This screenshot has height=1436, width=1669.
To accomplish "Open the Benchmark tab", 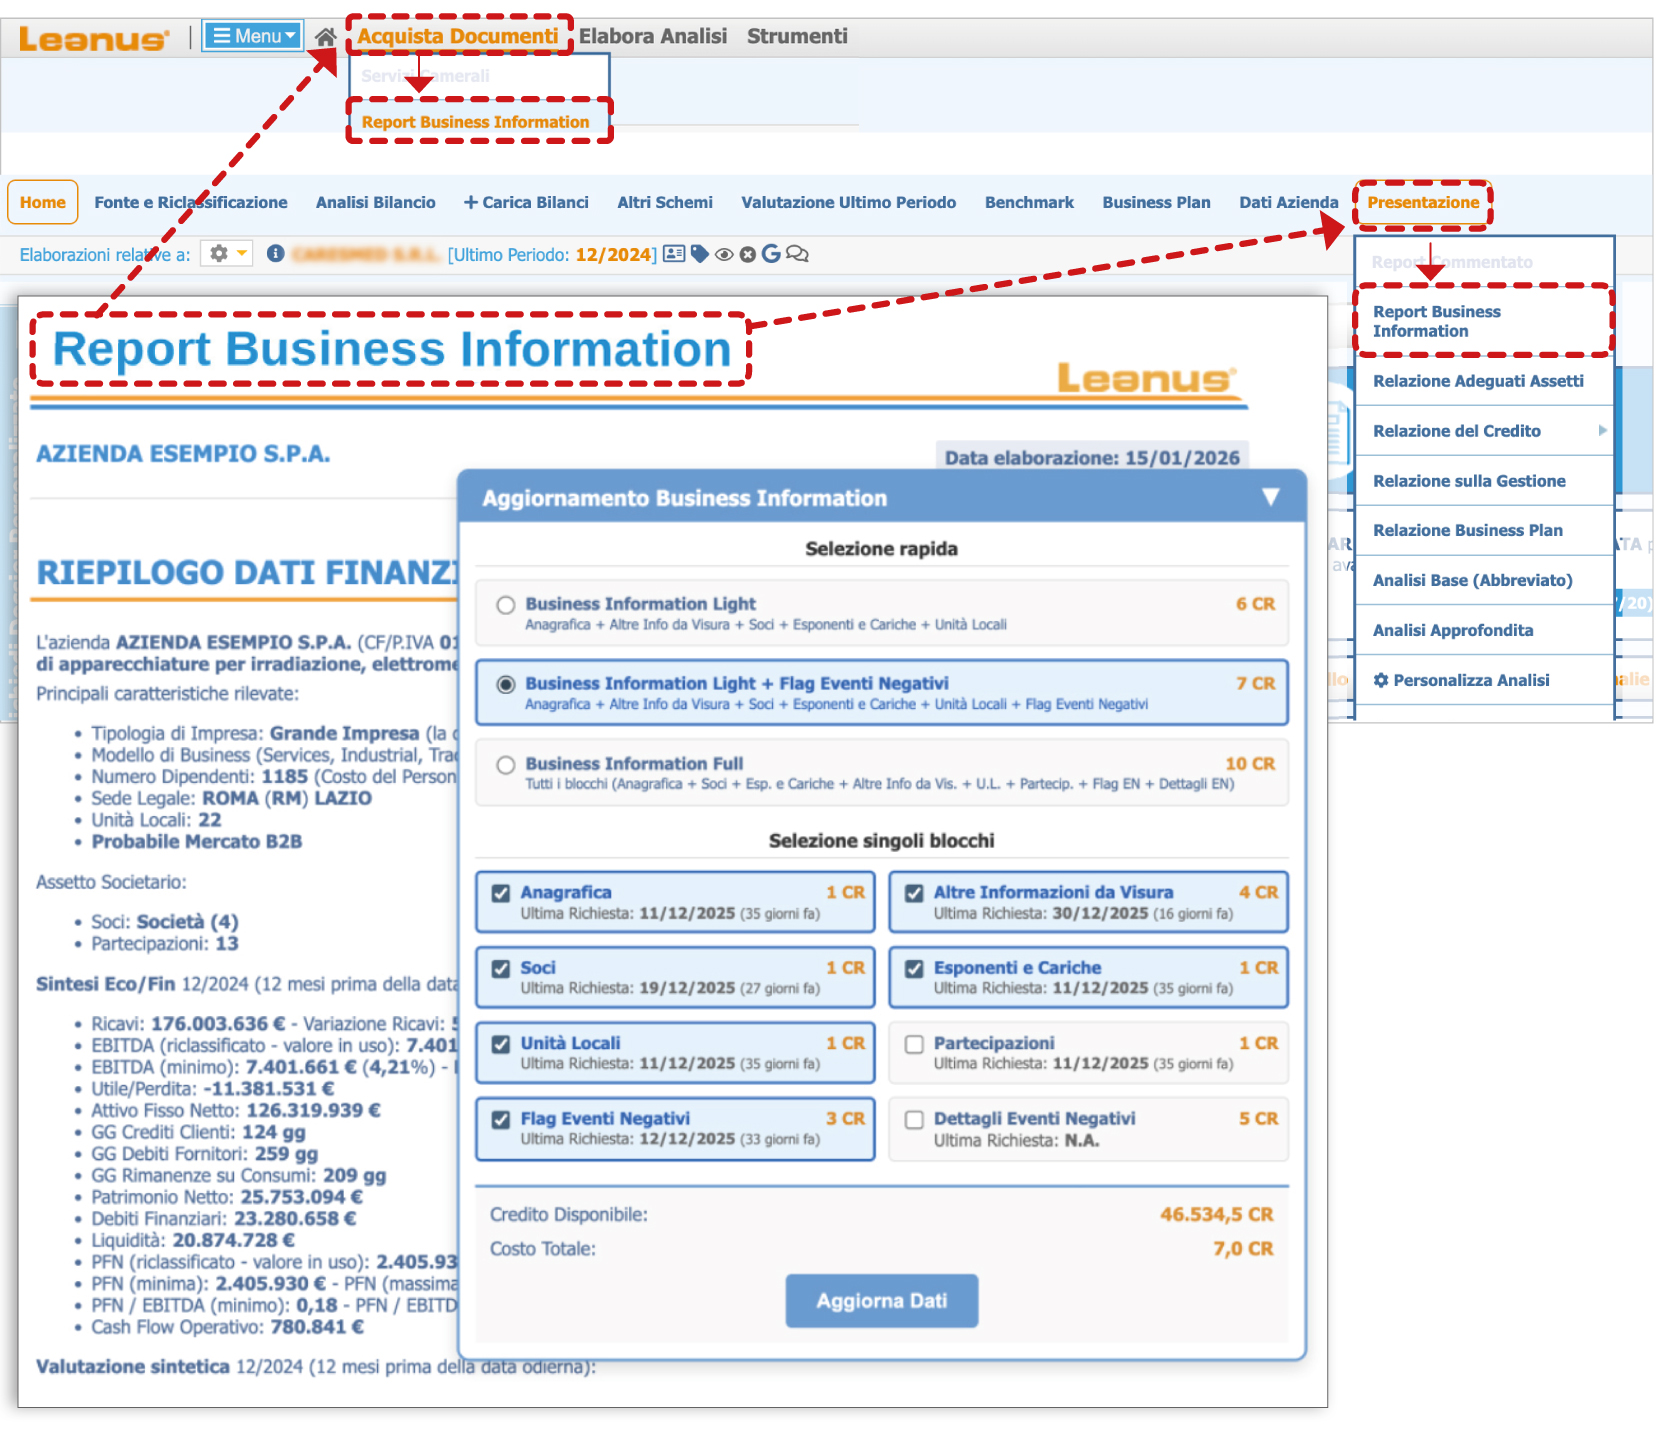I will click(x=1029, y=202).
